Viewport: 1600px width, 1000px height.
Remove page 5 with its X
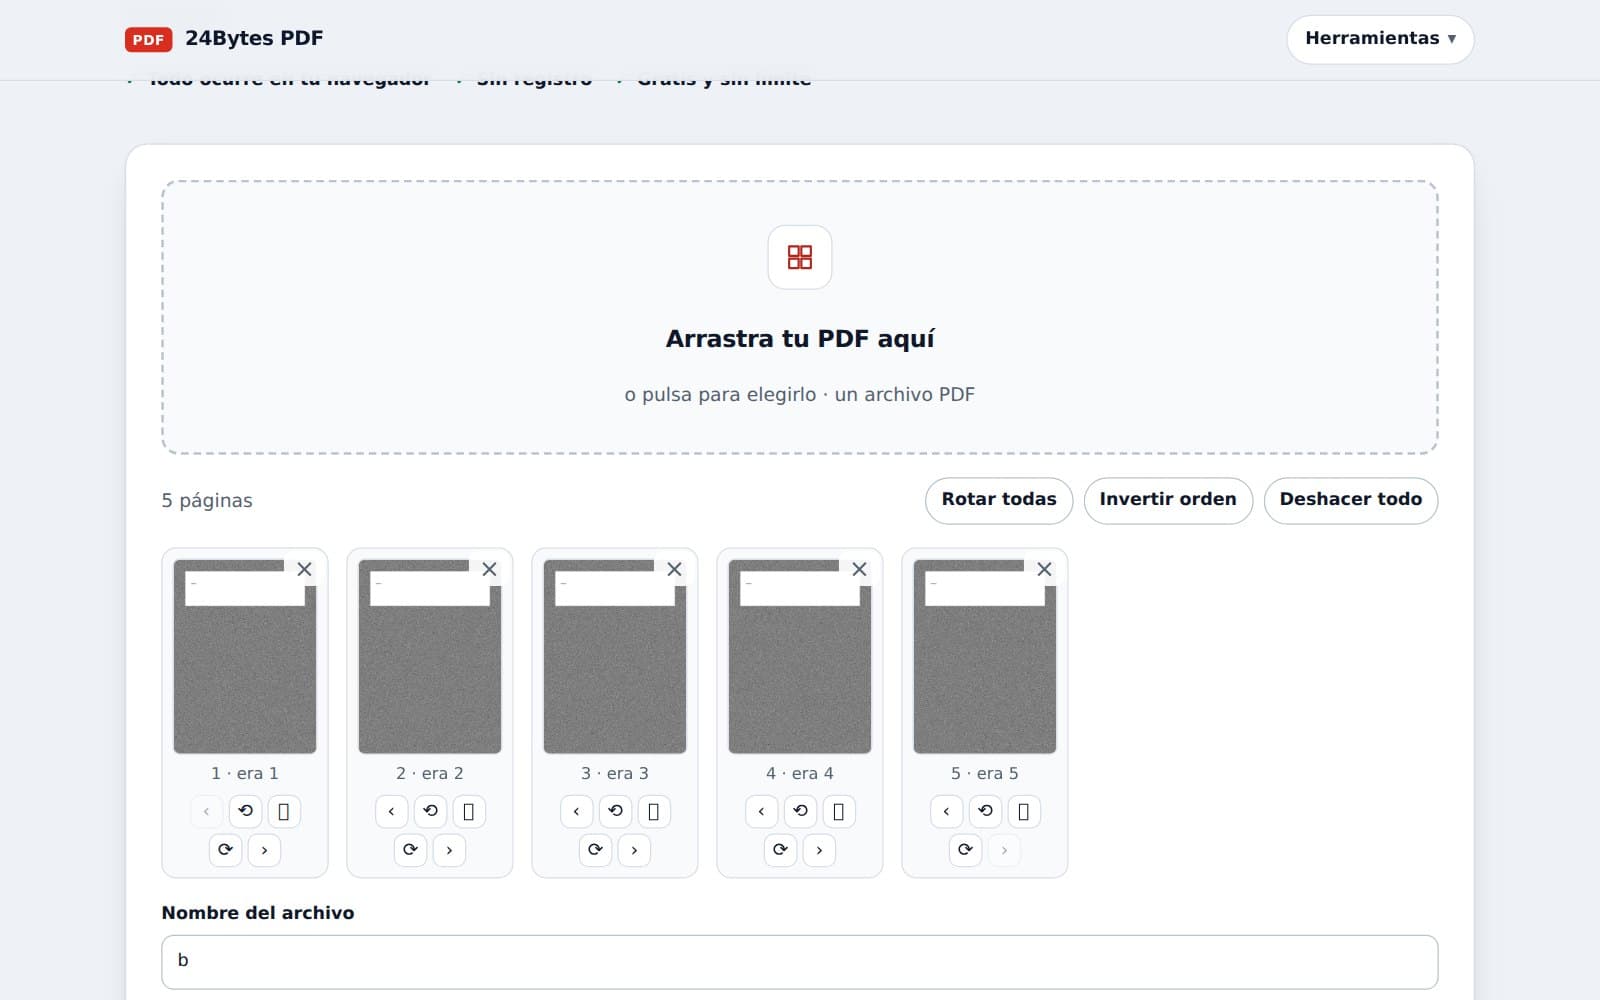point(1045,569)
